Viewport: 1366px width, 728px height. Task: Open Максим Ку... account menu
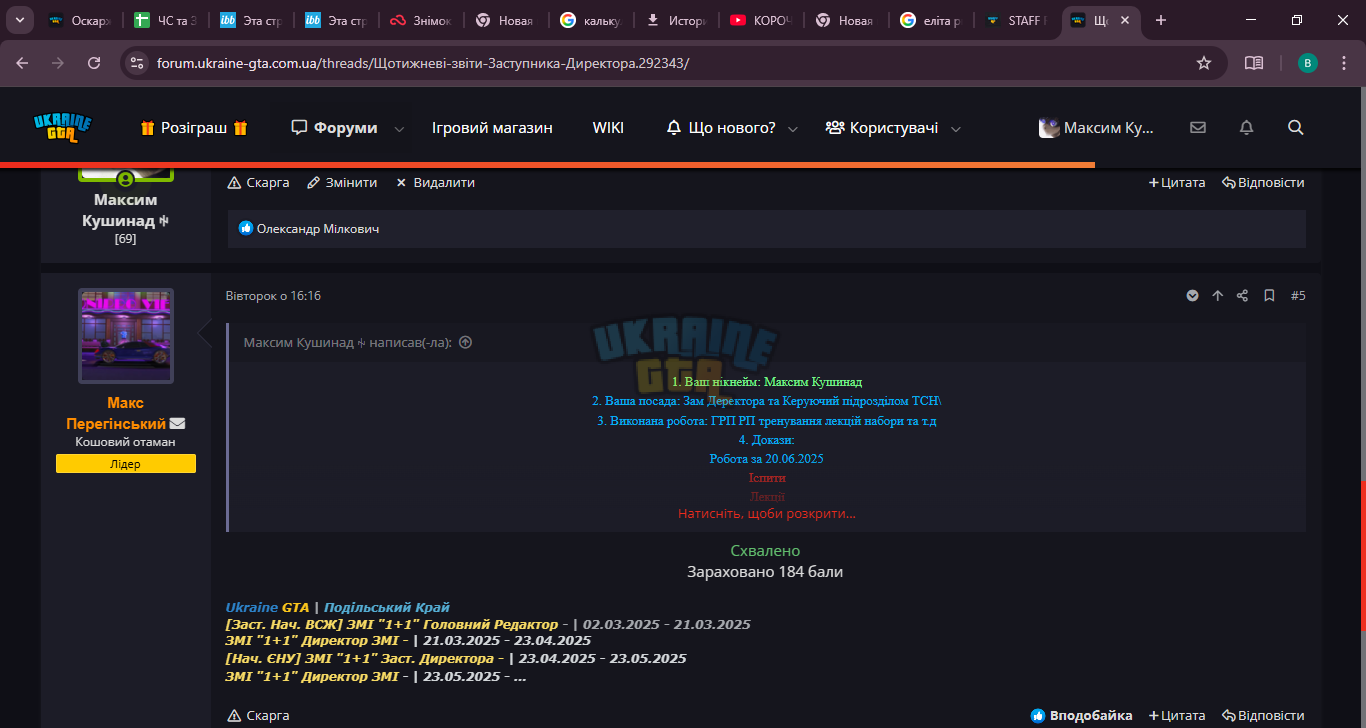(1096, 128)
